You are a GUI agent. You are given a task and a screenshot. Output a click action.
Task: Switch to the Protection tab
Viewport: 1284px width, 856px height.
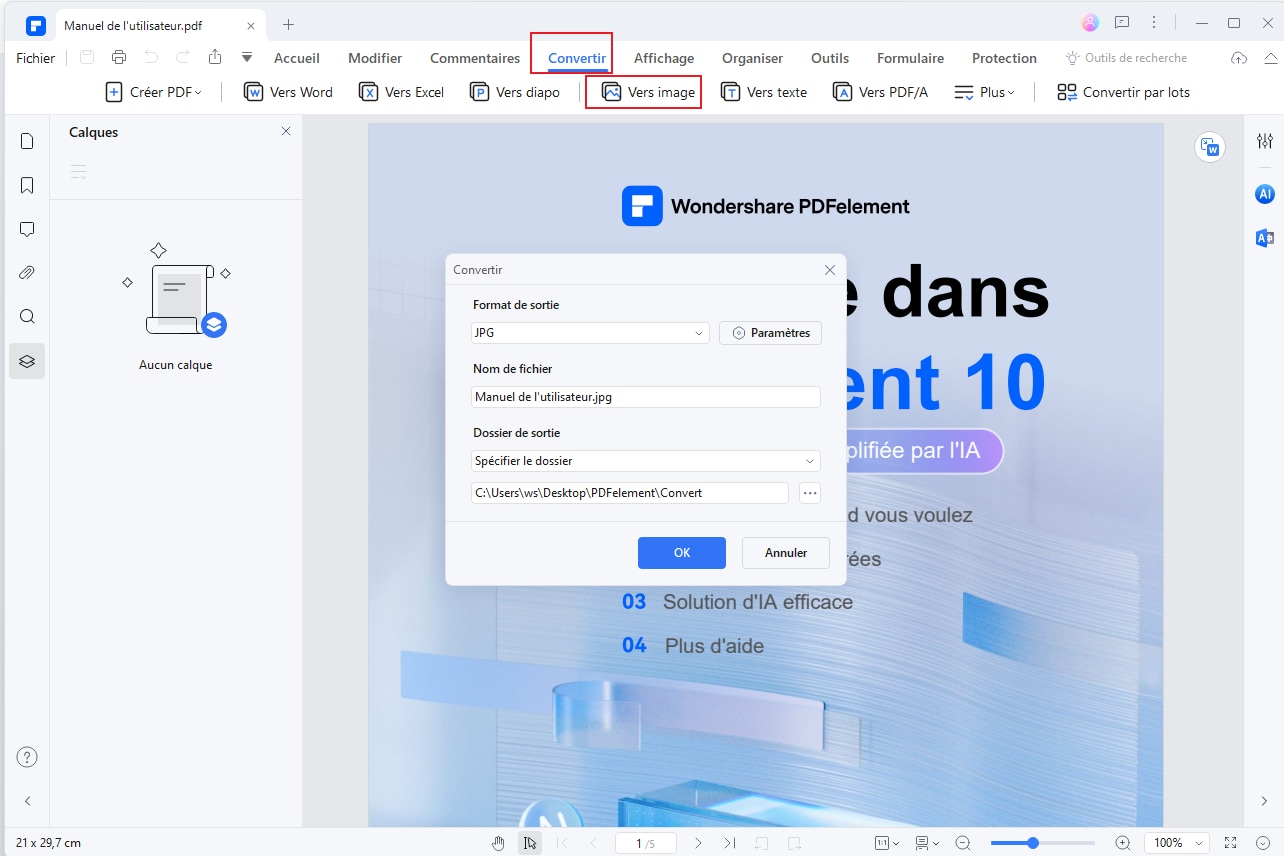point(1004,58)
